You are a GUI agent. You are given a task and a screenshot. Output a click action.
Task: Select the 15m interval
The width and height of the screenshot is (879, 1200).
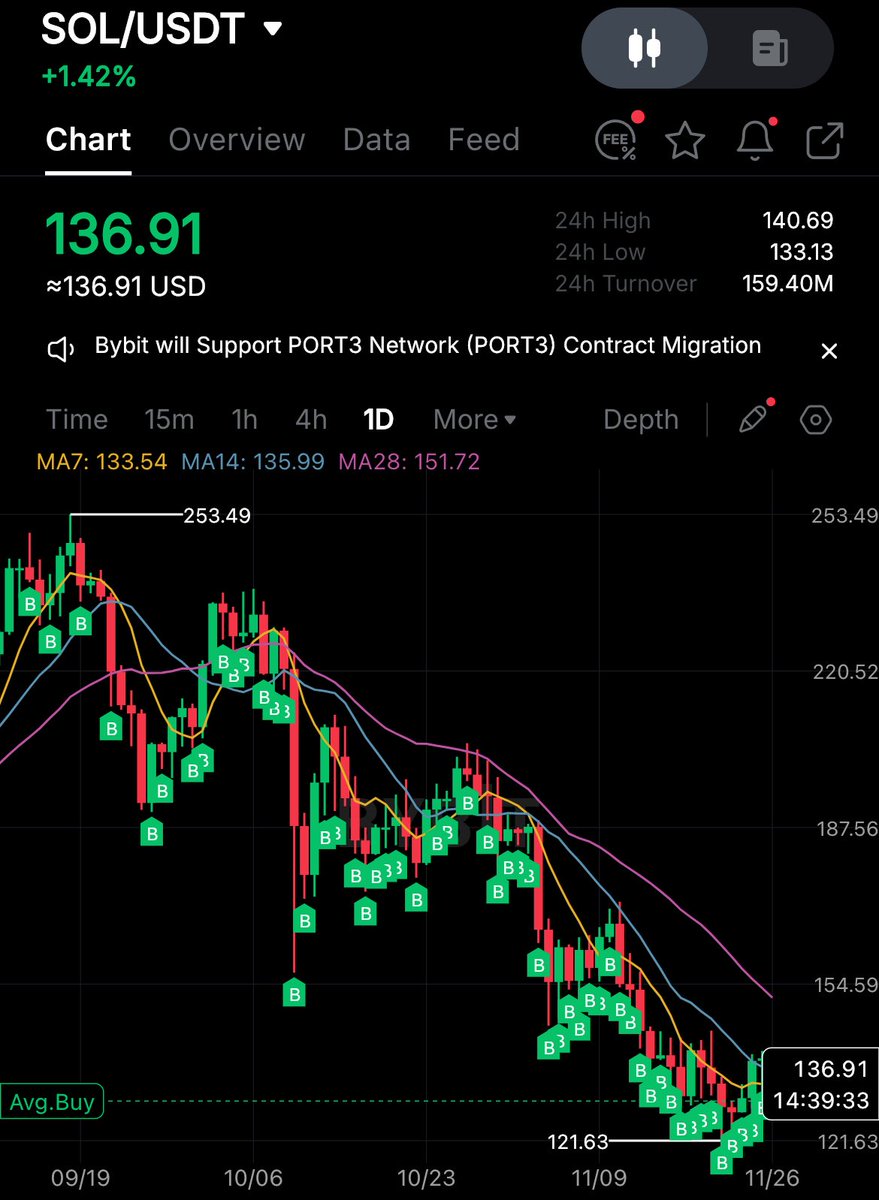(x=169, y=420)
